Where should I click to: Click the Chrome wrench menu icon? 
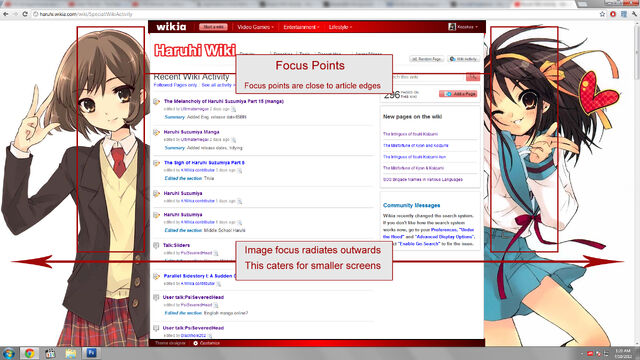pyautogui.click(x=634, y=14)
